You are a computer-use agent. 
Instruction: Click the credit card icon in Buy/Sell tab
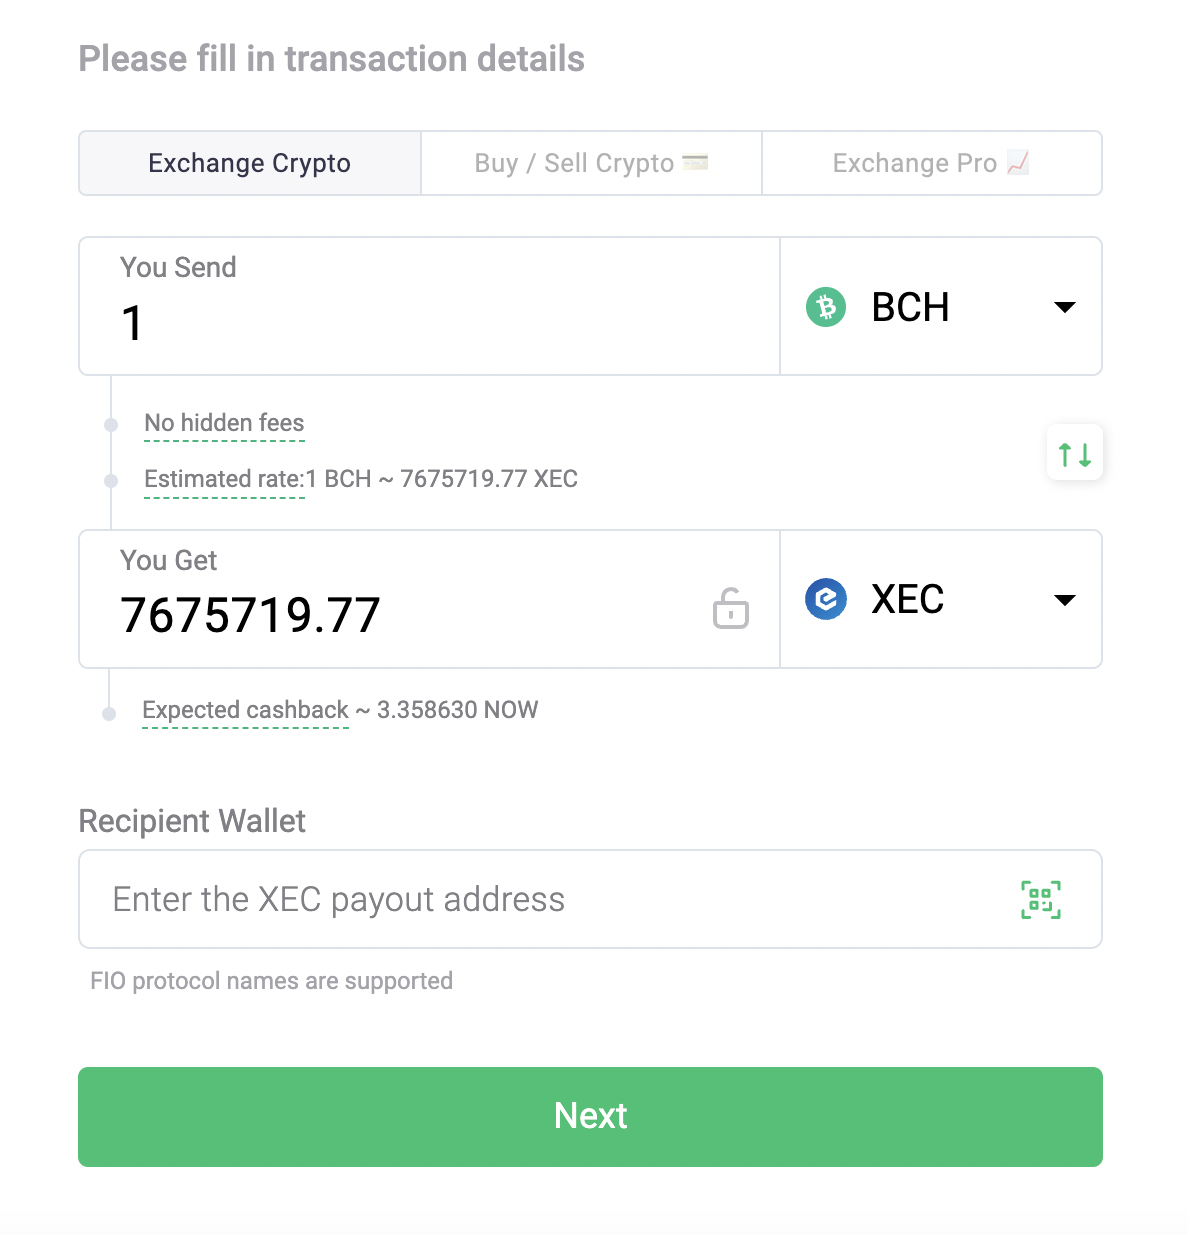click(695, 162)
